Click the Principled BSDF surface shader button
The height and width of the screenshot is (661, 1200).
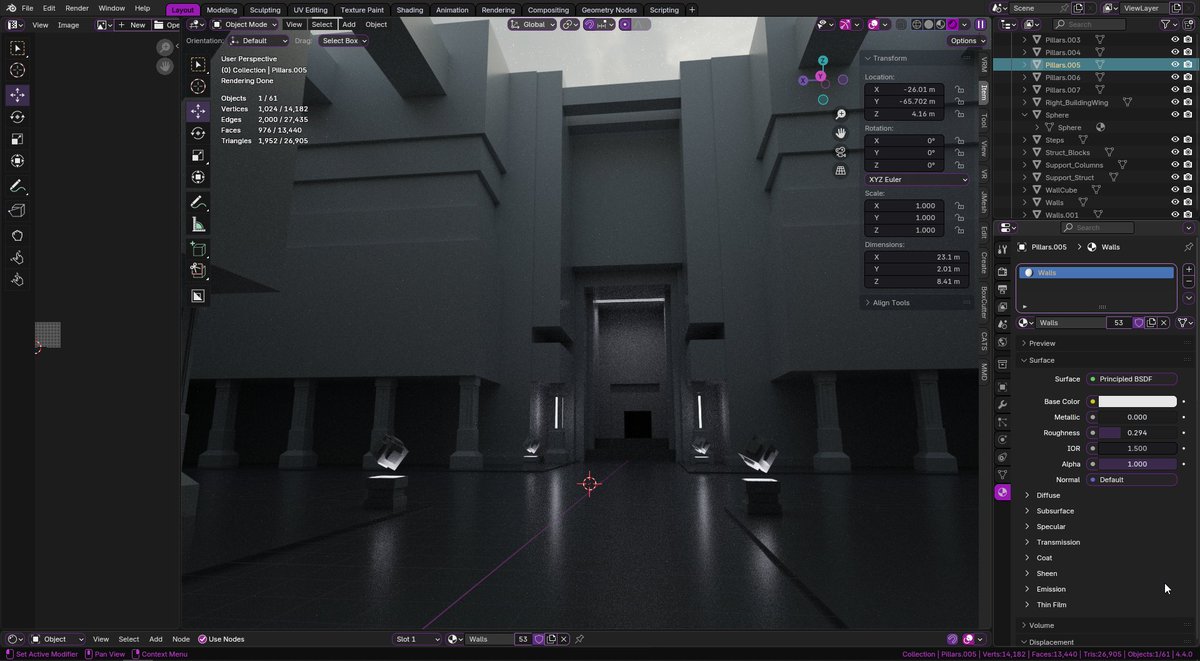click(1132, 379)
